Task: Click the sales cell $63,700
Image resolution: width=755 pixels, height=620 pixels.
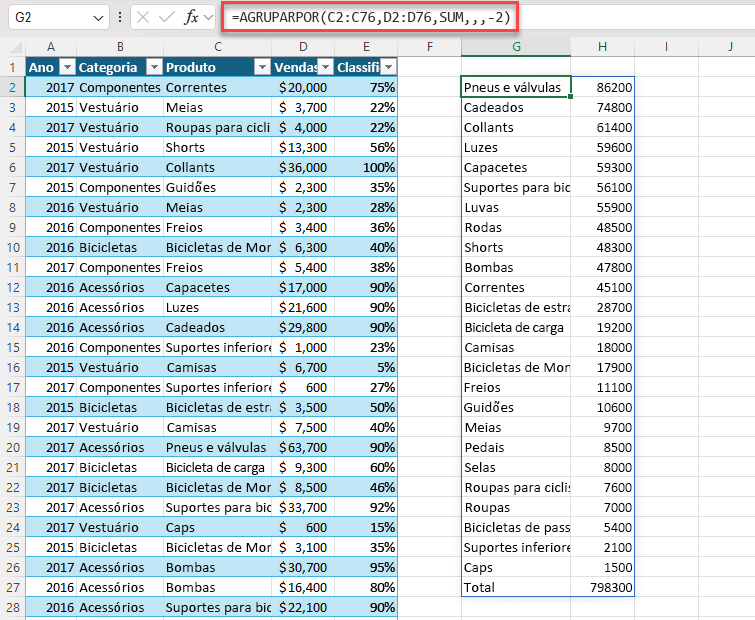Action: (303, 447)
